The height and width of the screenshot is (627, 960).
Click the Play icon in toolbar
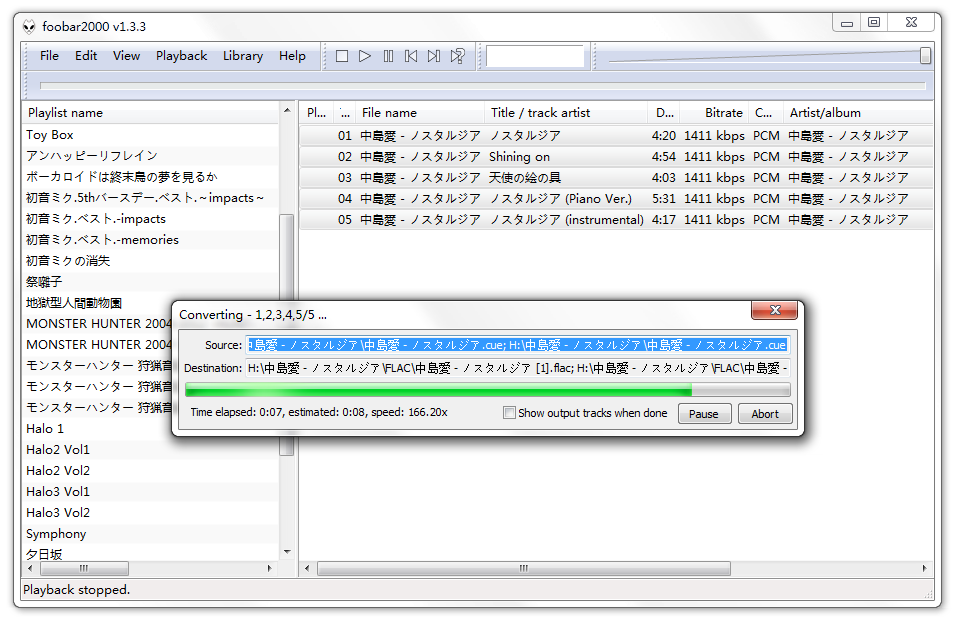coord(365,56)
